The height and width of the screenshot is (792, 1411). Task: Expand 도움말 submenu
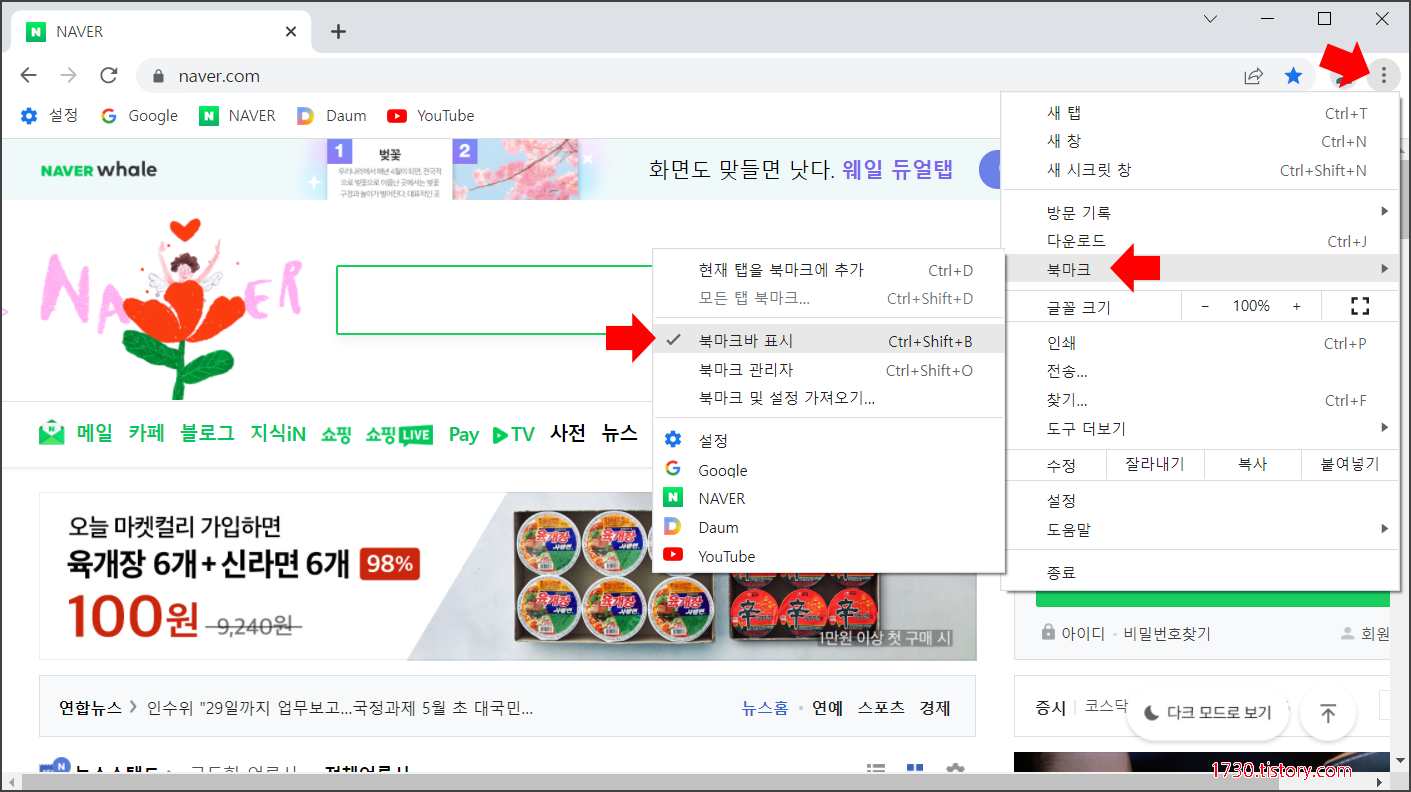pos(1200,529)
